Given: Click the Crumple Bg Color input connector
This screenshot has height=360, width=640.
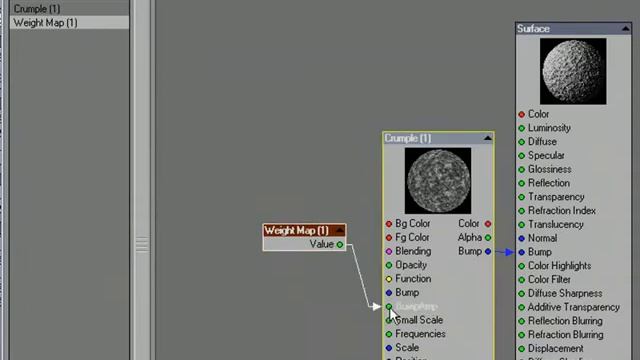Looking at the screenshot, I should click(x=389, y=224).
